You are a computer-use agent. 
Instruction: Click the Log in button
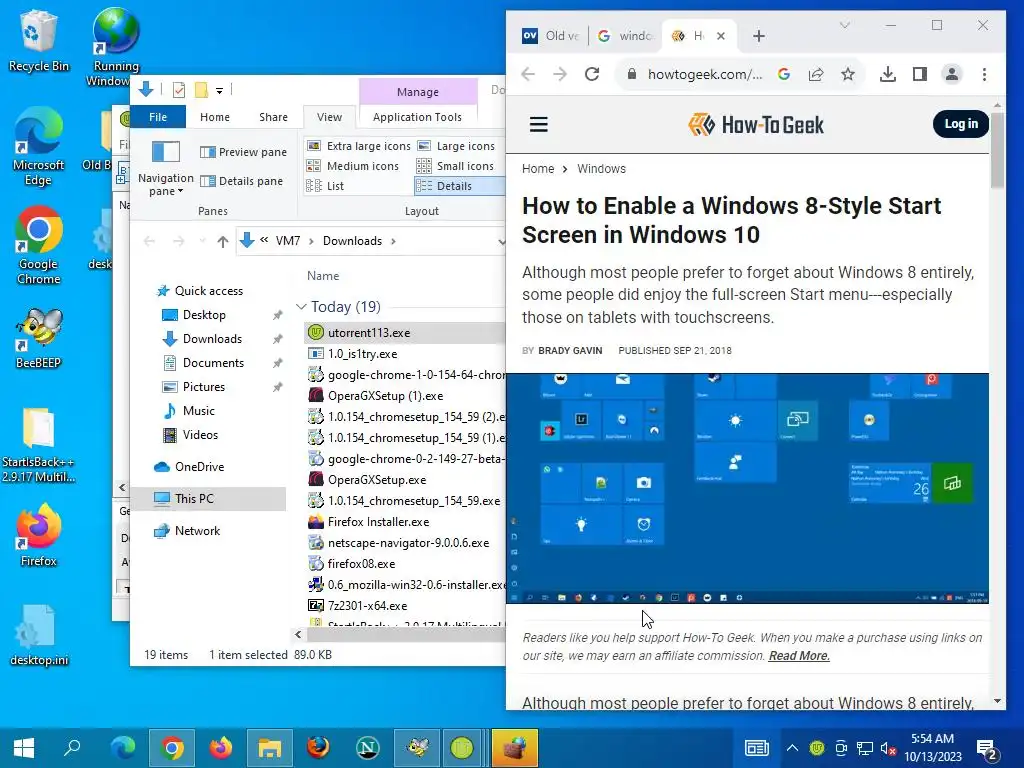[x=961, y=123]
